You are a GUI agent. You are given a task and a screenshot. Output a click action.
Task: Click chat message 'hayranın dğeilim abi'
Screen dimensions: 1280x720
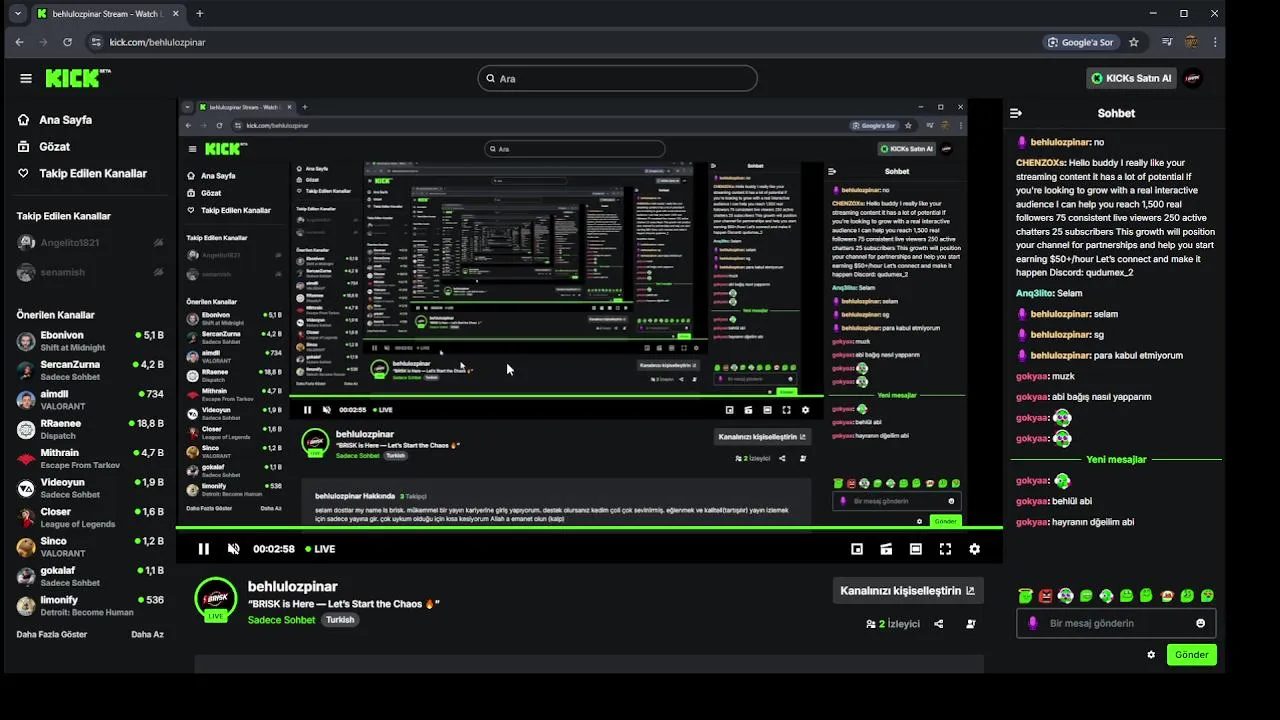click(1092, 522)
